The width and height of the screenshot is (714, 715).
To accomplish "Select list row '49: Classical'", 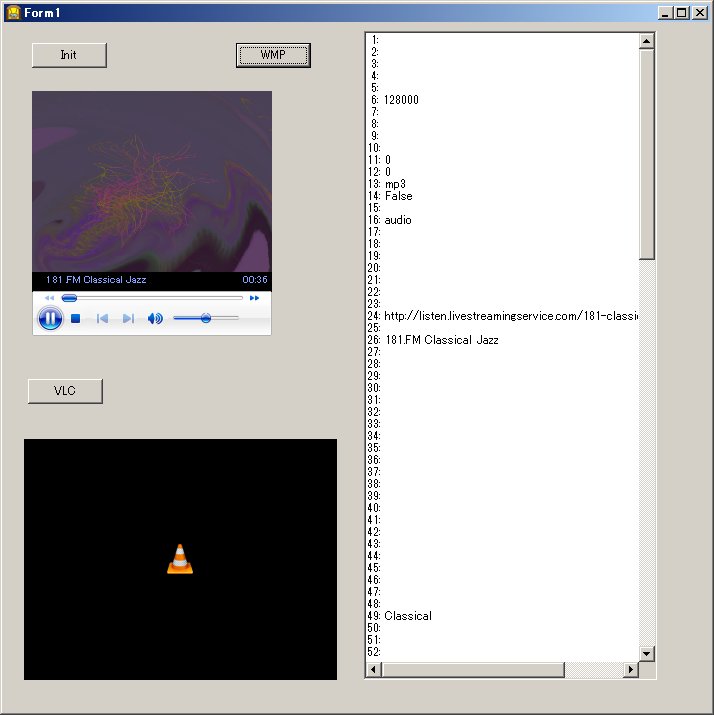I will 502,616.
